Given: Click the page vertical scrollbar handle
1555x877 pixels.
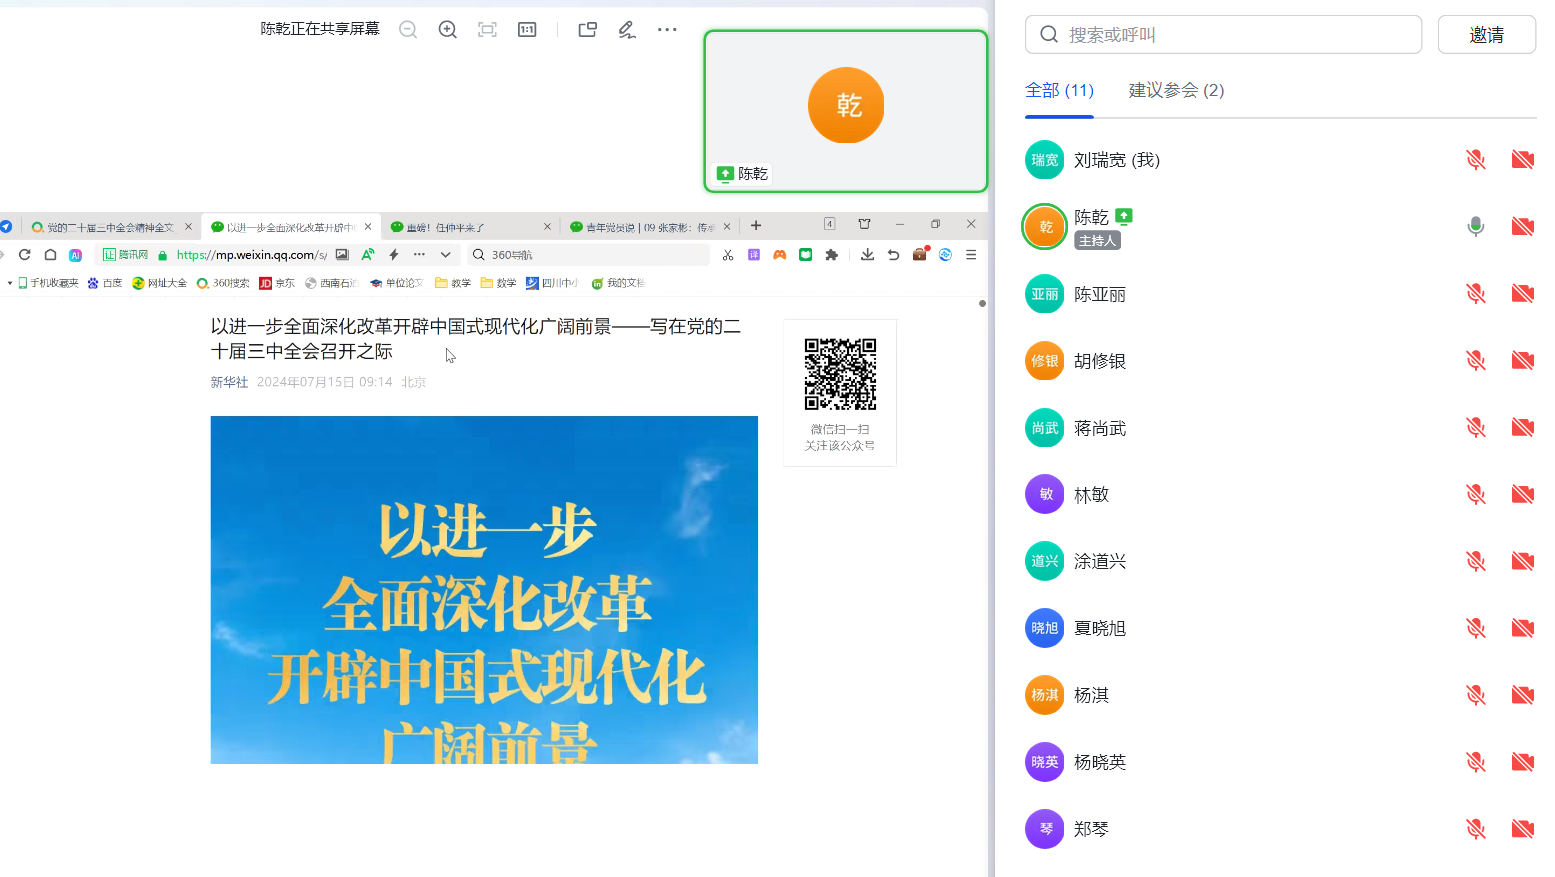Looking at the screenshot, I should (x=982, y=303).
